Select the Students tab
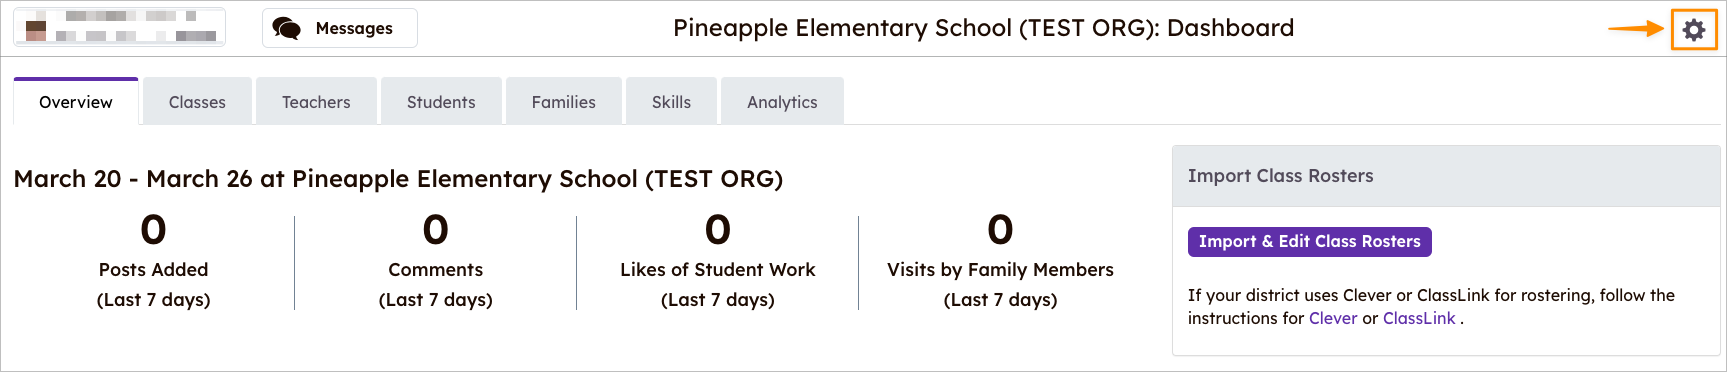 [441, 102]
